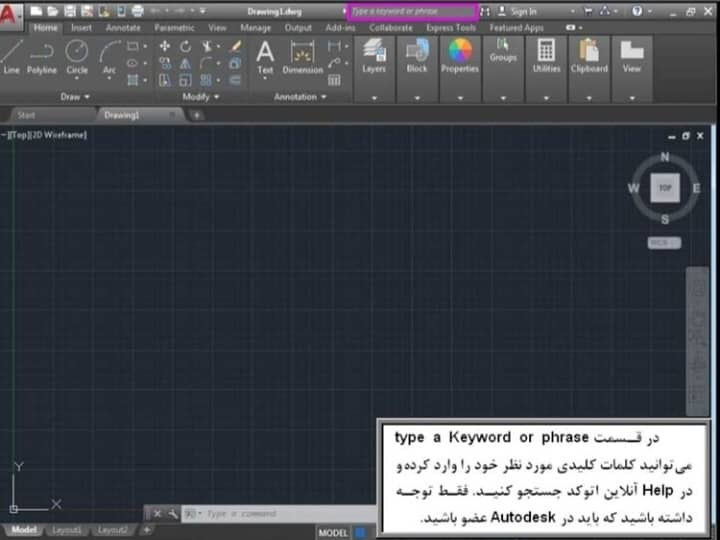Switch to the Express Tools tab
The height and width of the screenshot is (540, 720).
451,28
